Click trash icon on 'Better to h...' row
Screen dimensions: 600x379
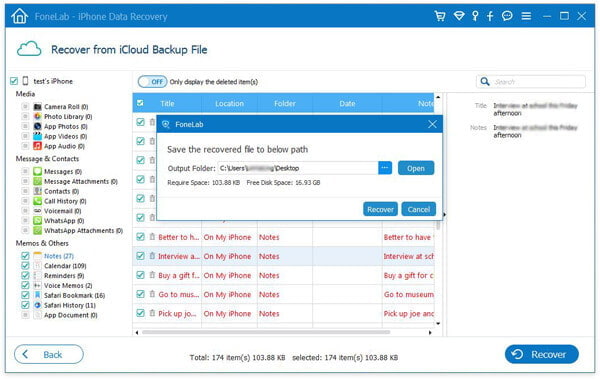pos(152,237)
